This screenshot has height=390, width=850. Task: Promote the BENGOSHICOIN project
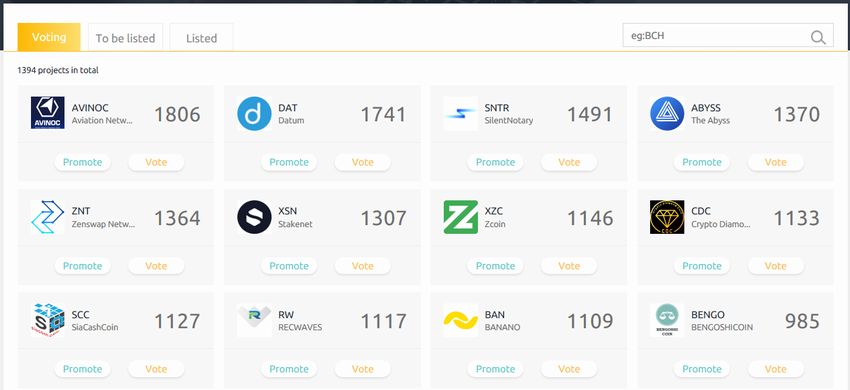pyautogui.click(x=702, y=369)
